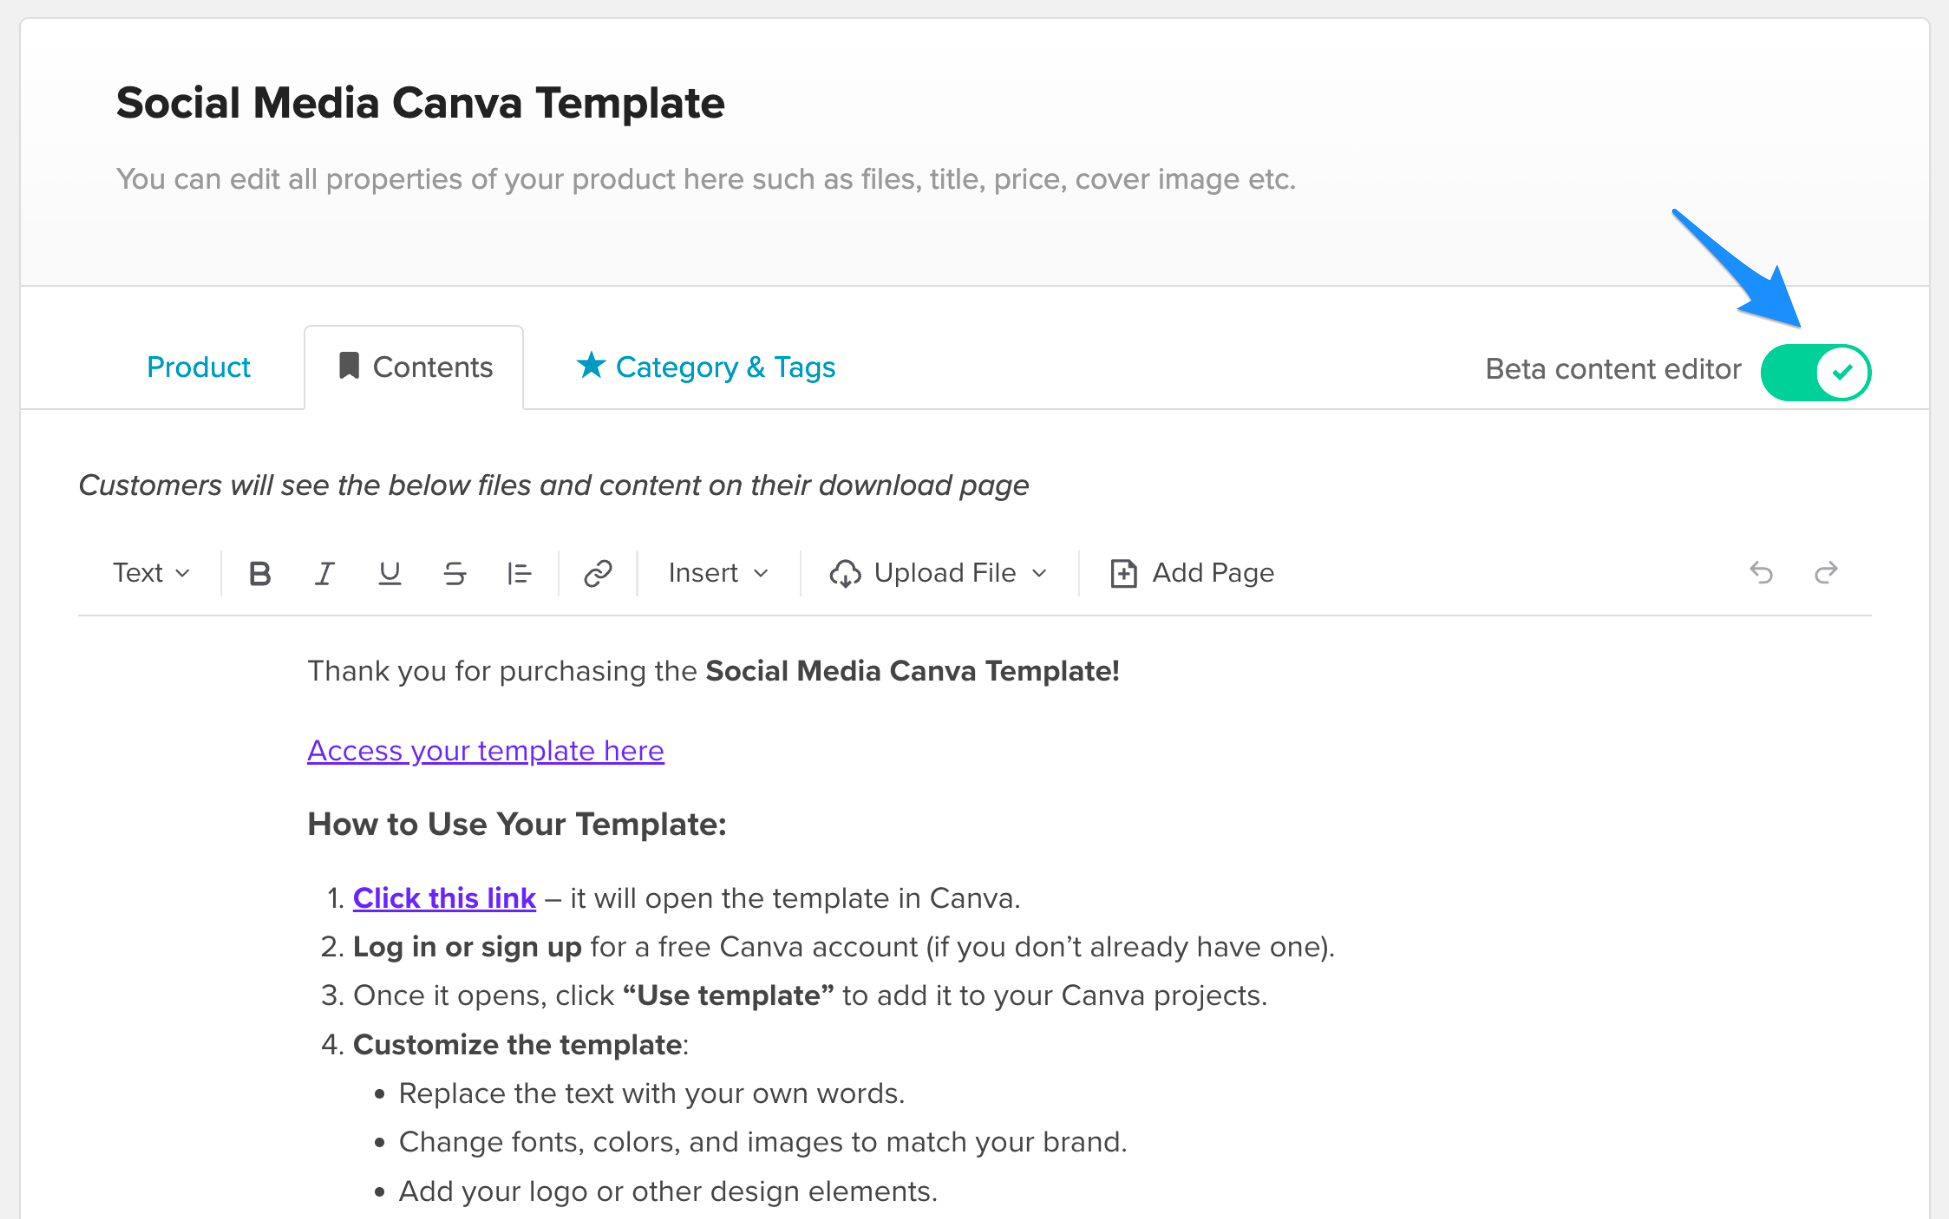Apply strikethrough formatting
Screen dimensions: 1949x1219
point(454,573)
